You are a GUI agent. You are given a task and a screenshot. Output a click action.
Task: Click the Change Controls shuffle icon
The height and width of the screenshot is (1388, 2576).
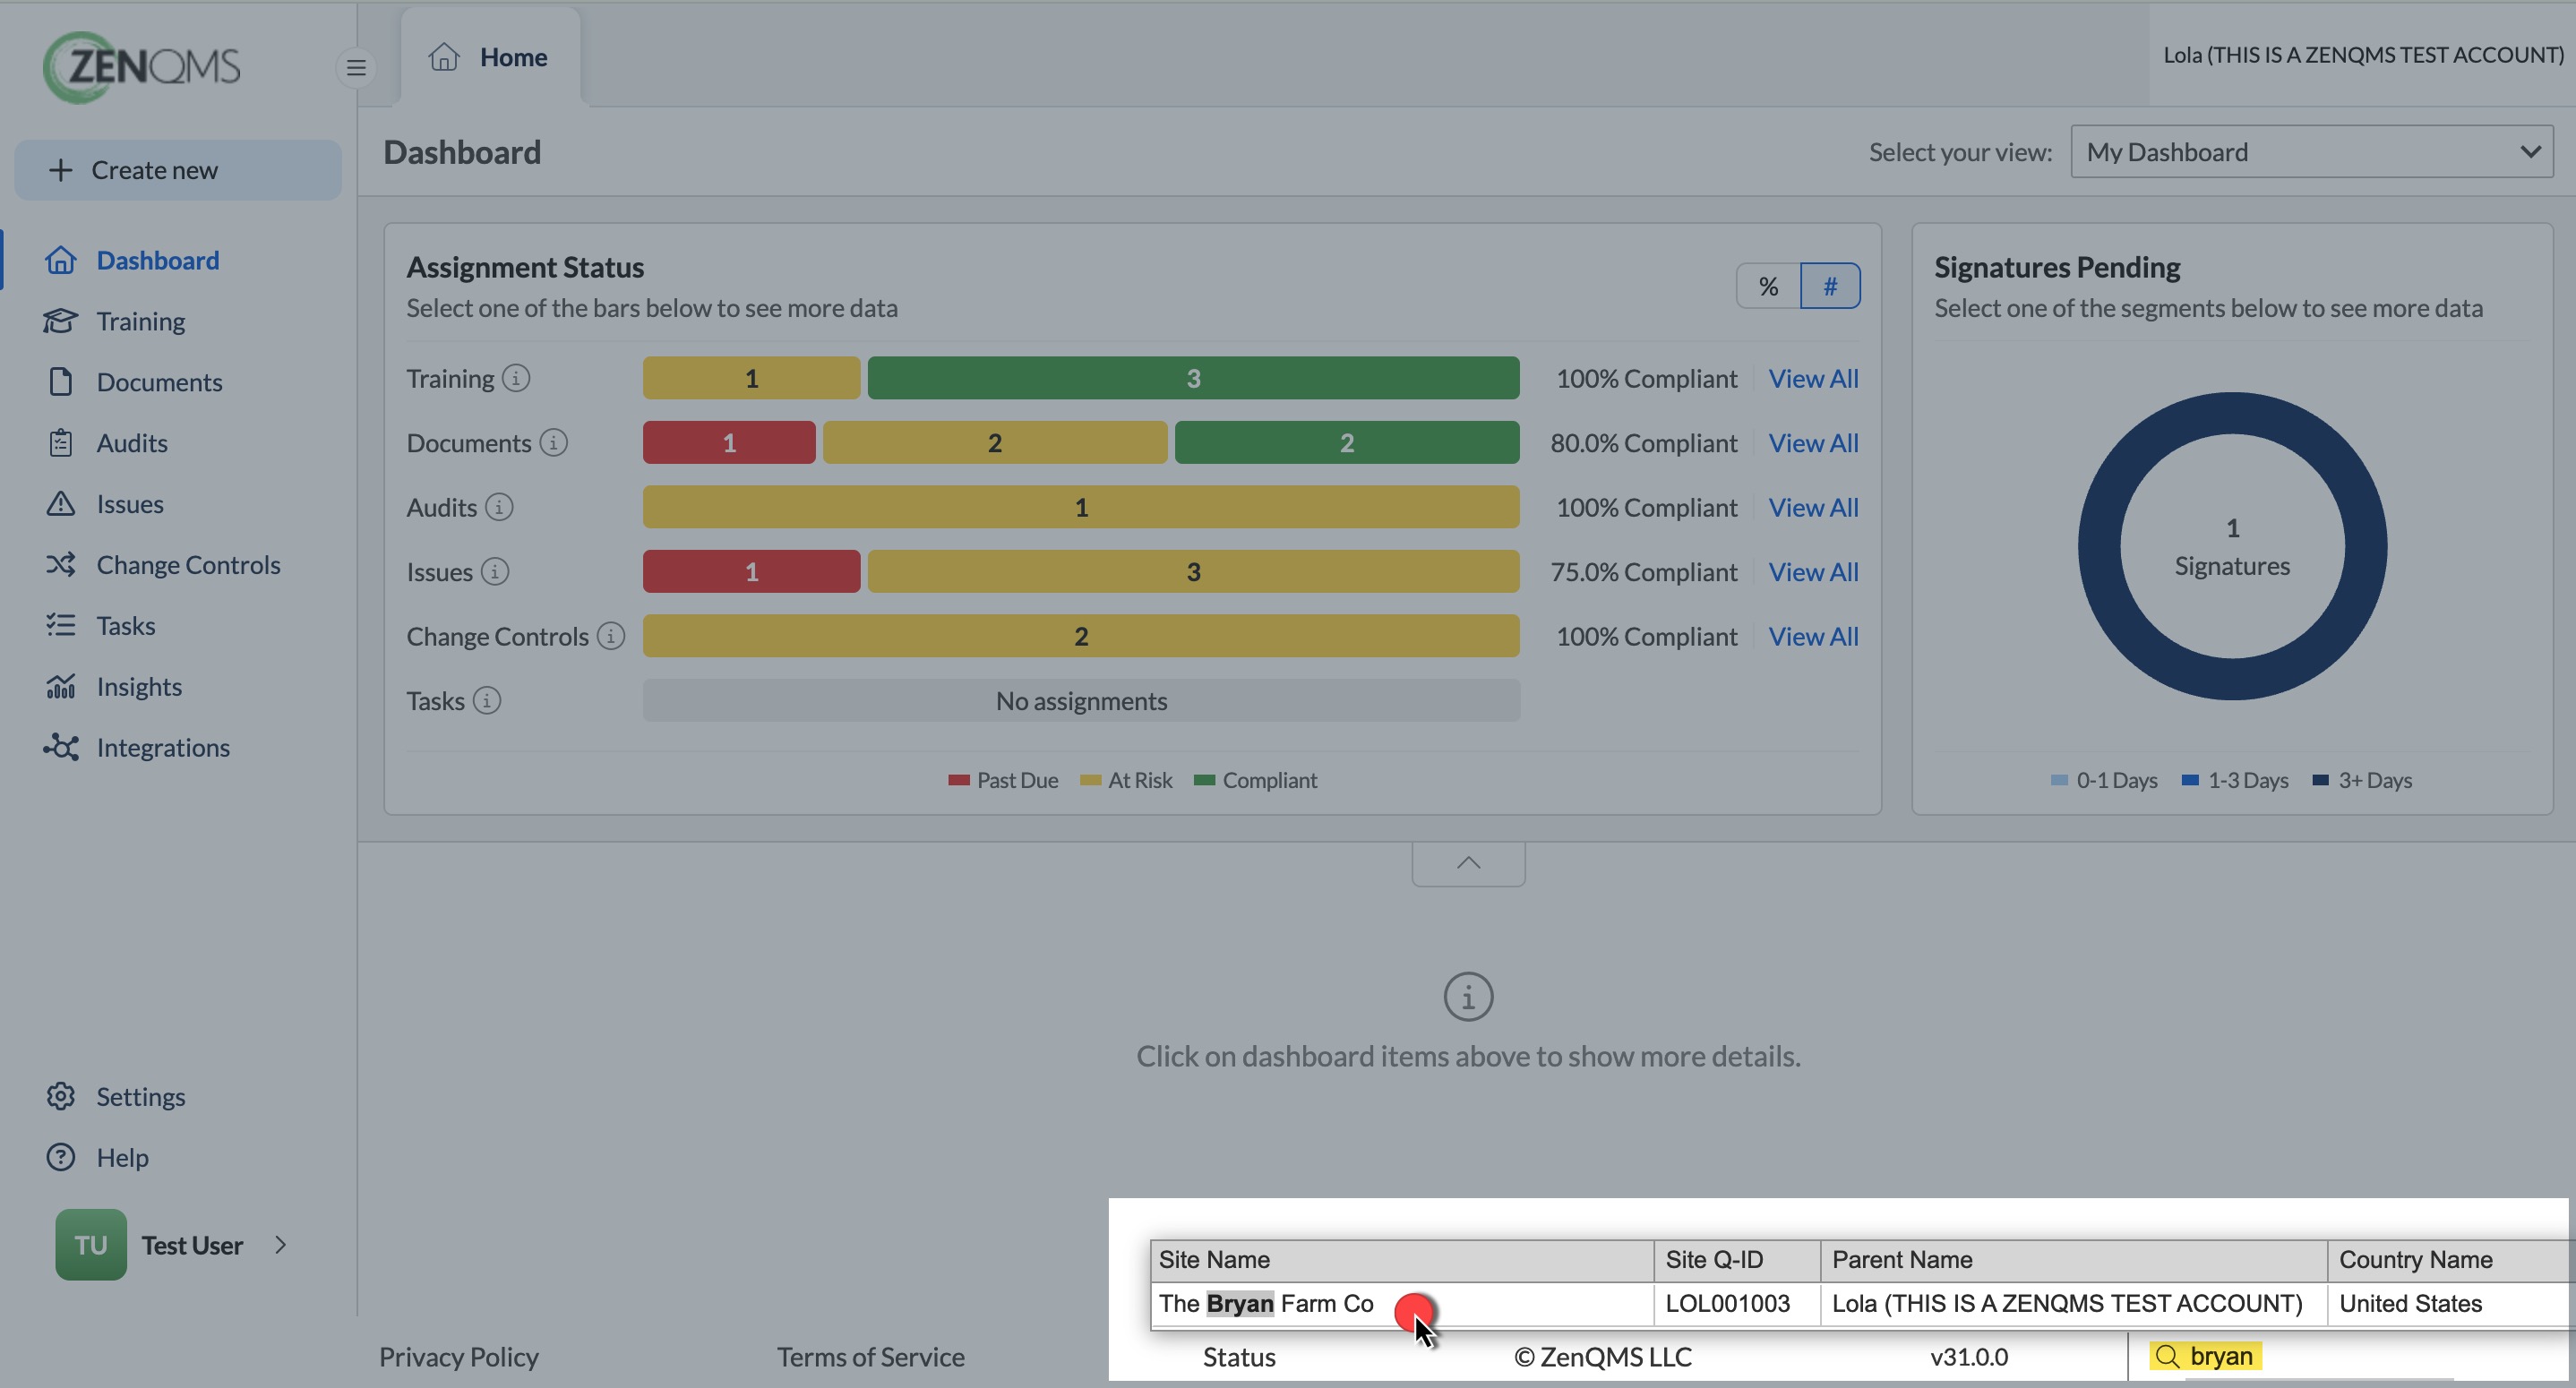(x=61, y=565)
